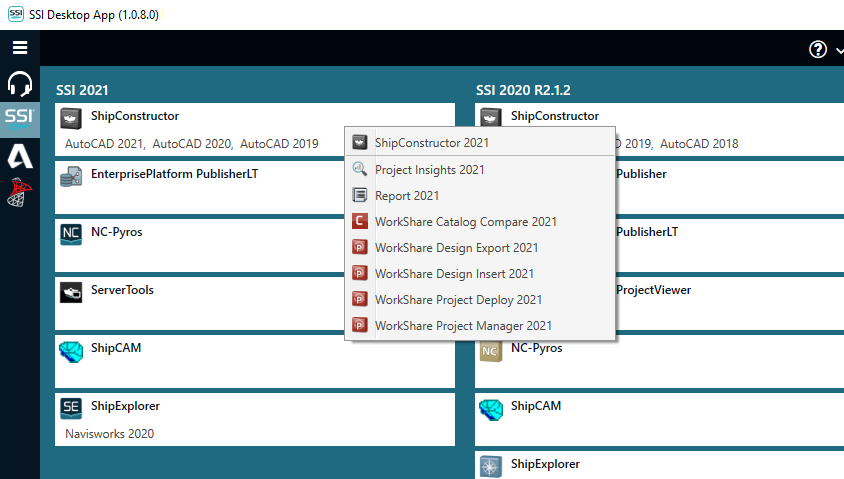844x479 pixels.
Task: Click the ShipConstructor 2021 menu icon
Action: (x=360, y=142)
